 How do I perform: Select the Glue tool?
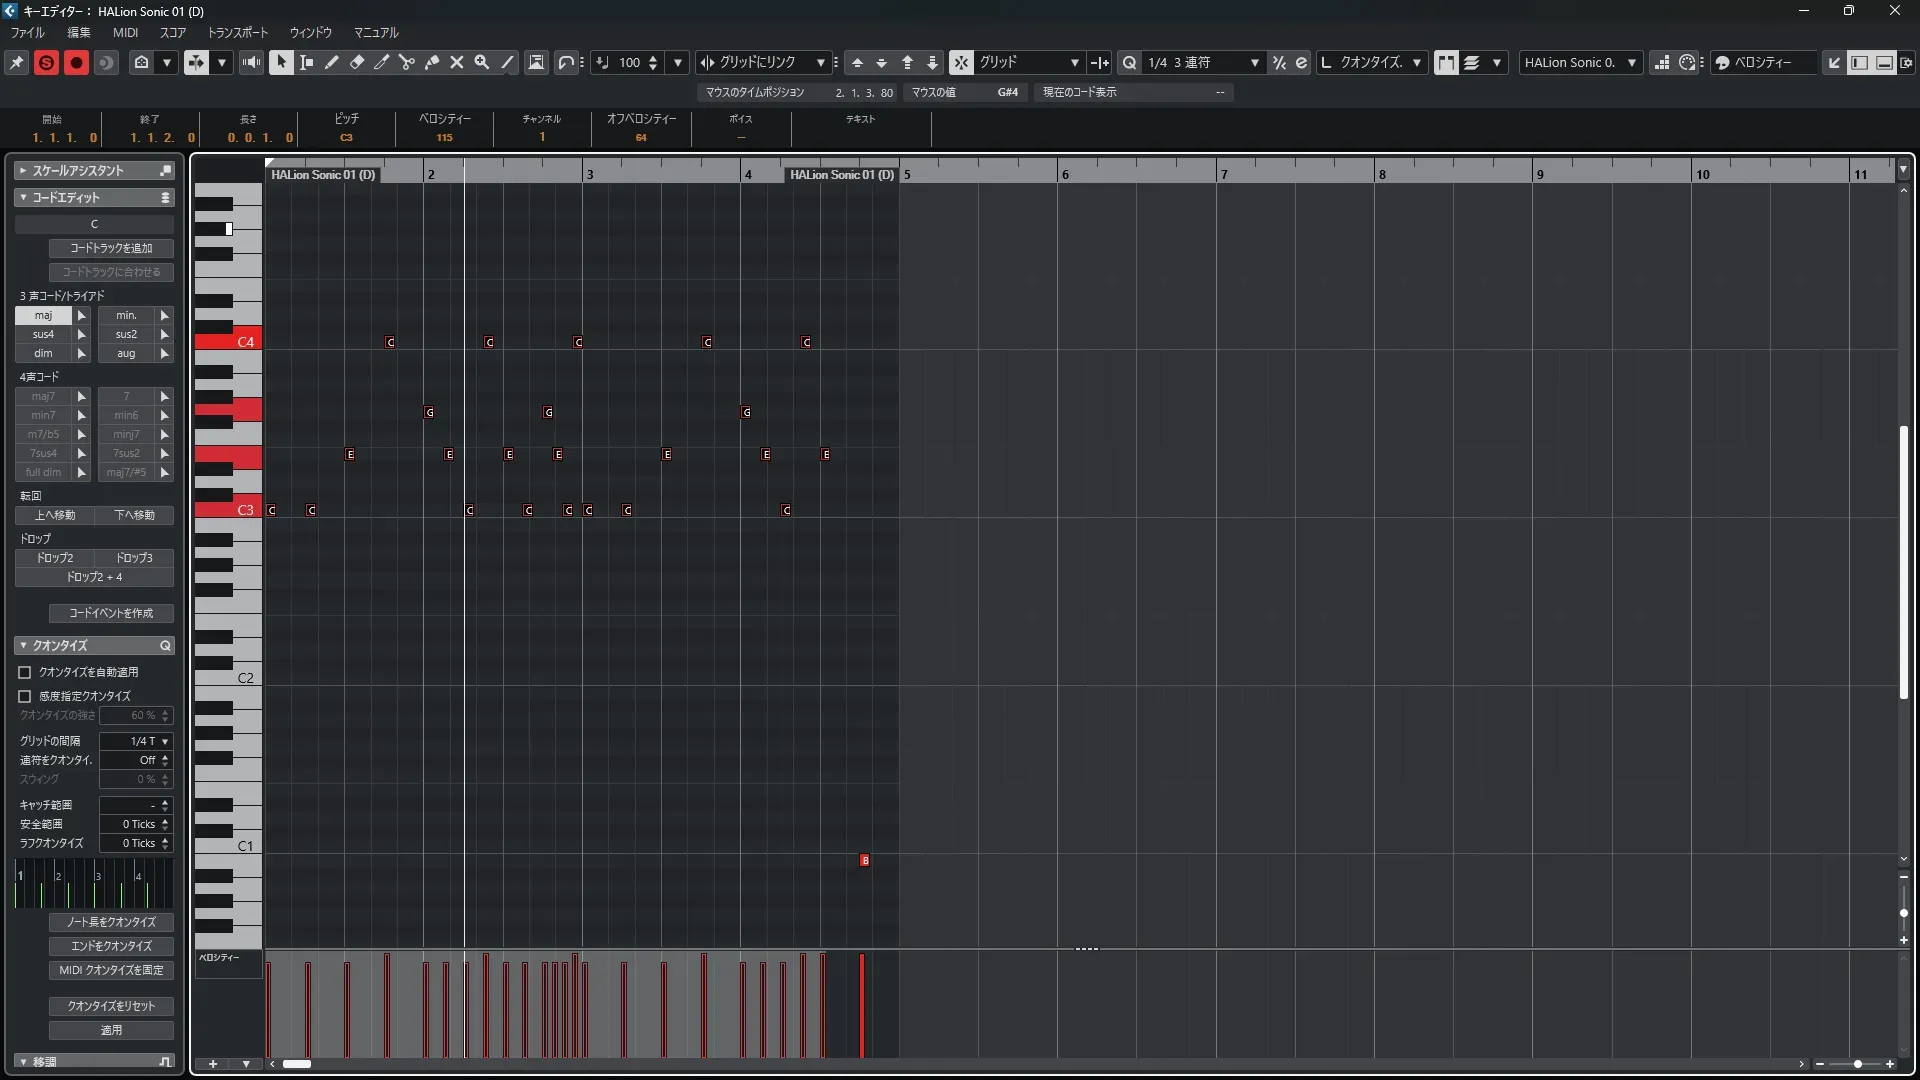pos(431,62)
